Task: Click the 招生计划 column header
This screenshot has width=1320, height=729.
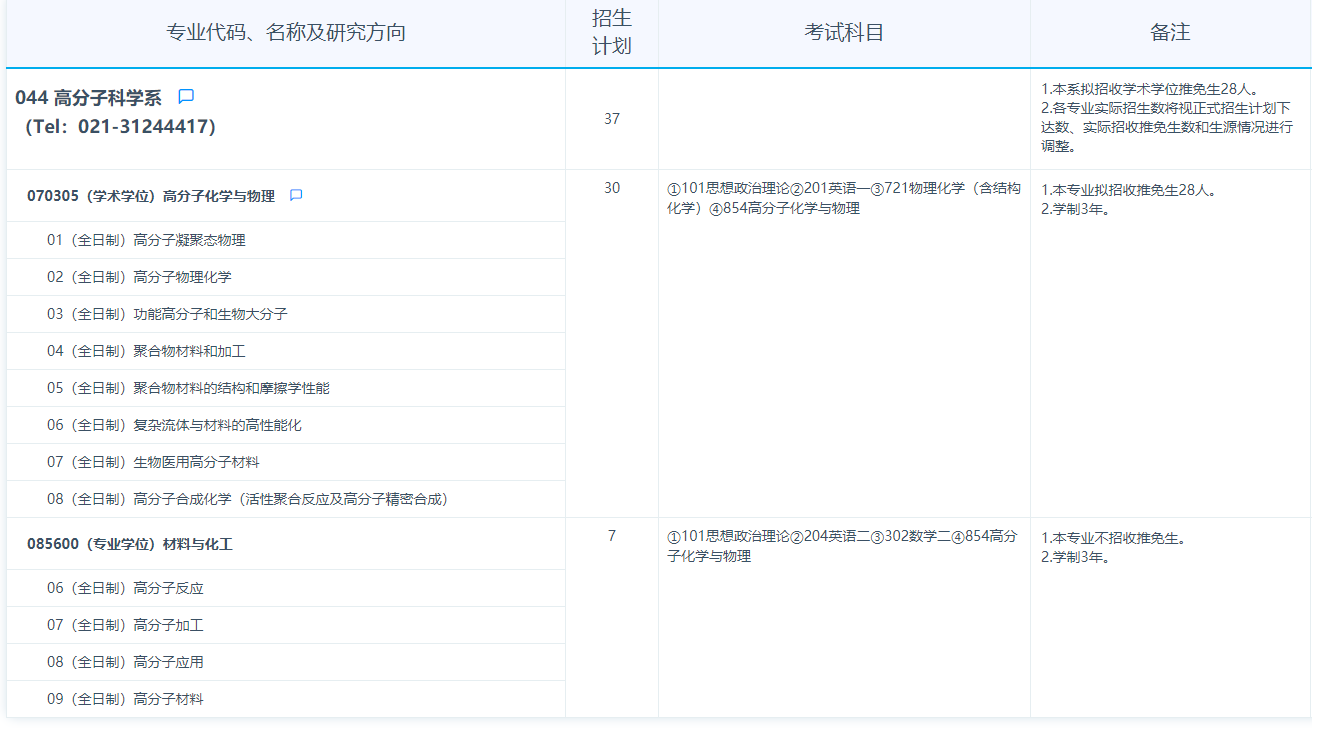Action: coord(612,32)
